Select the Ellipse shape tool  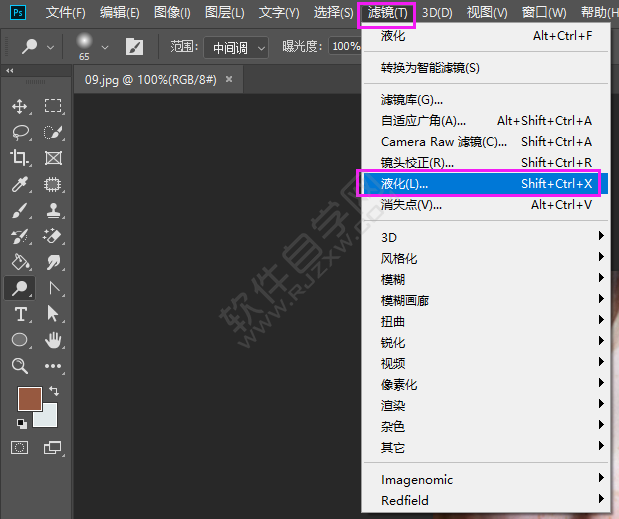(19, 340)
